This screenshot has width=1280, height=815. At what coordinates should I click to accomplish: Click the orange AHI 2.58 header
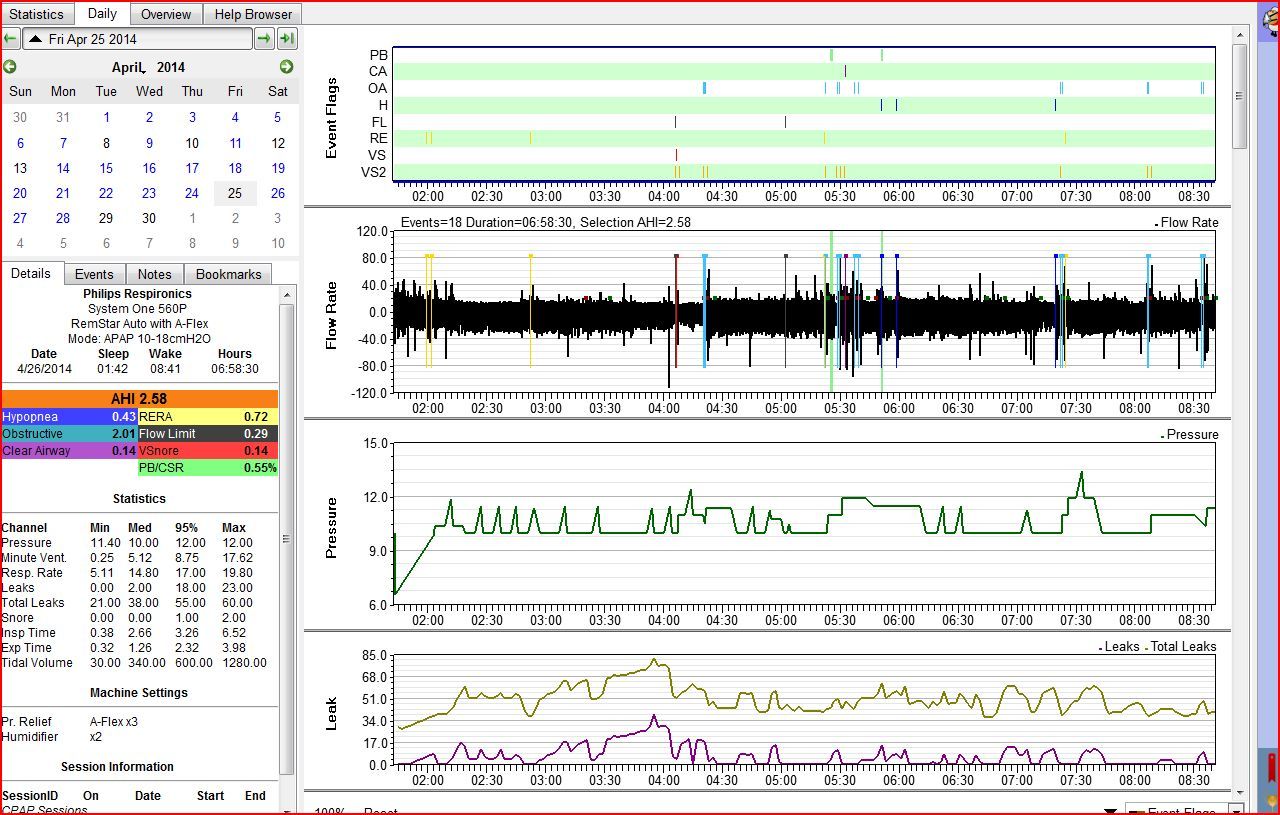[139, 398]
